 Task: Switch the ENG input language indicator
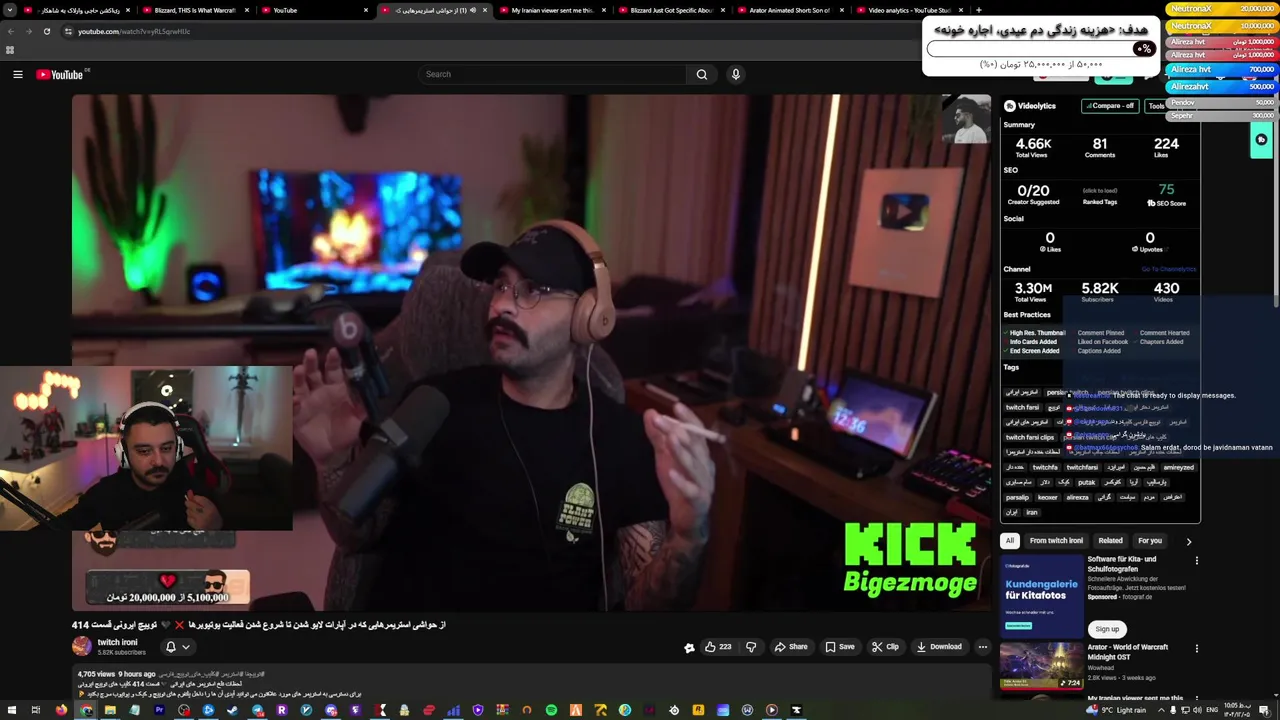point(1212,710)
